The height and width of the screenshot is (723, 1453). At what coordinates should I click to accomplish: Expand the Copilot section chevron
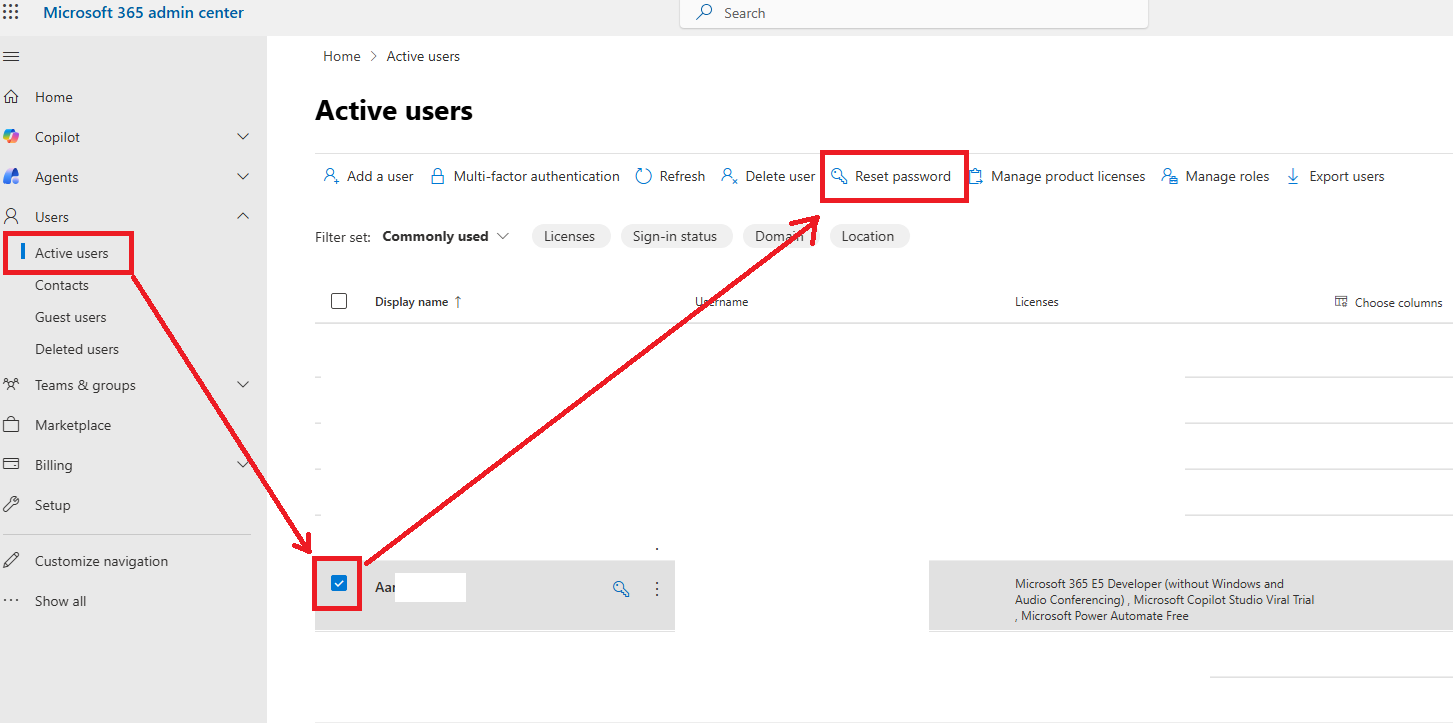tap(243, 136)
